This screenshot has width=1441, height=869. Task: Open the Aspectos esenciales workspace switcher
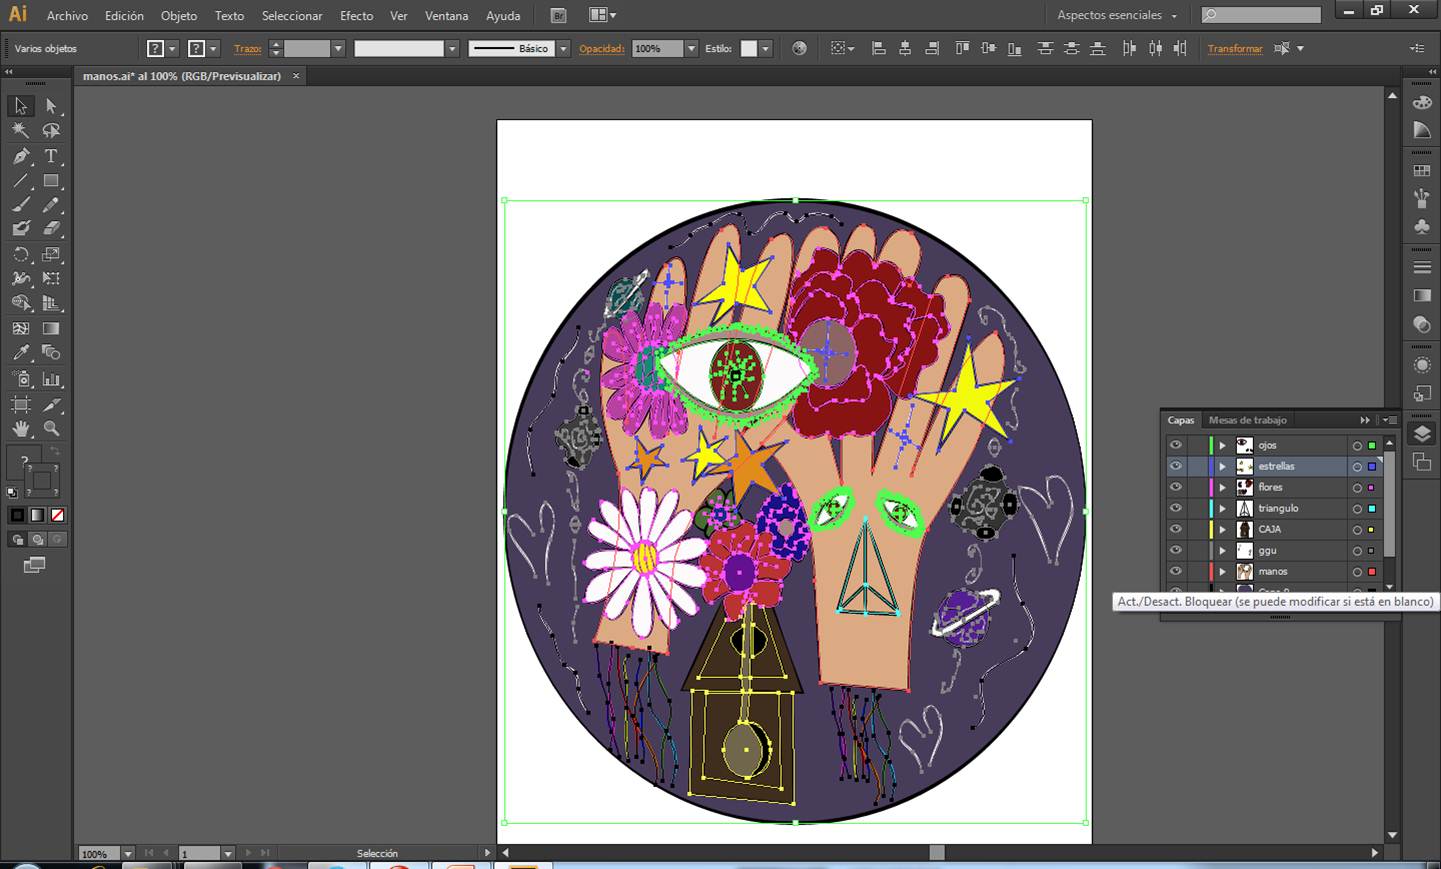(1117, 16)
